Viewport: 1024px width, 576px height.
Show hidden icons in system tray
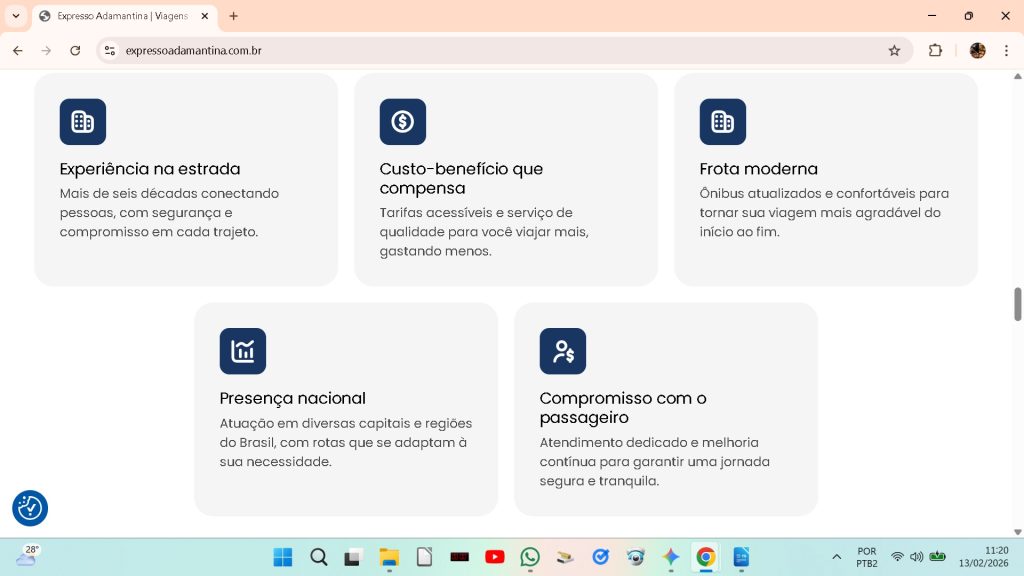[x=836, y=557]
